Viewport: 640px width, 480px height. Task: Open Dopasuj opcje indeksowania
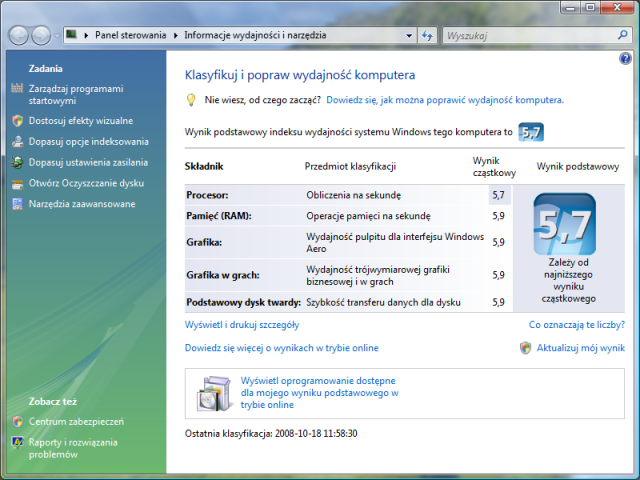(x=89, y=142)
